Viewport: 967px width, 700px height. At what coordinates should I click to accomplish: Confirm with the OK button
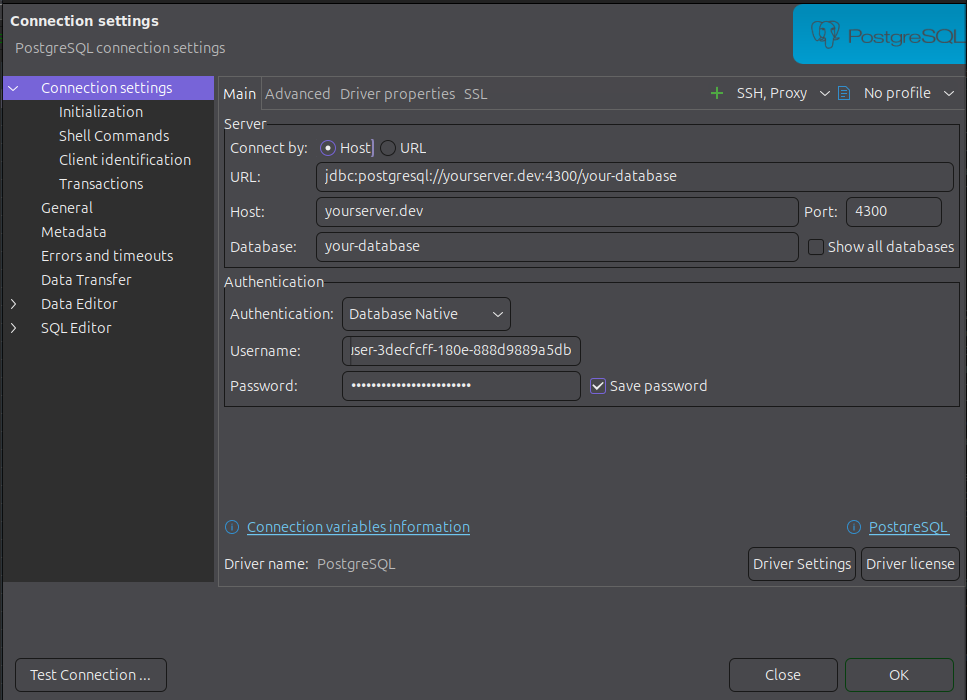(899, 675)
